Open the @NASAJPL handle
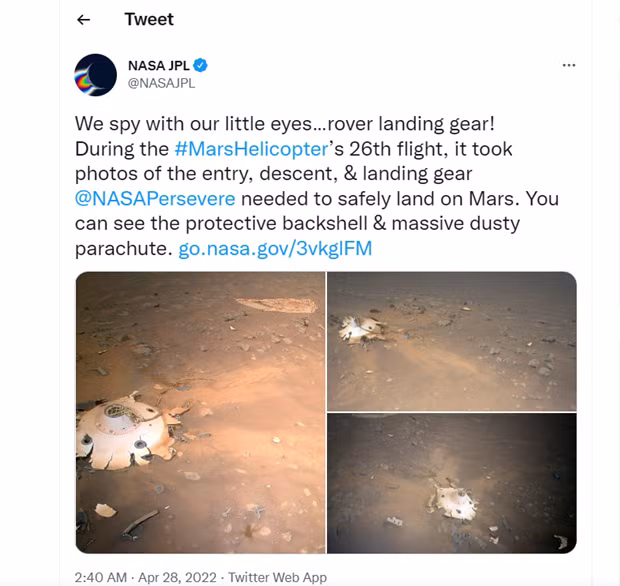The height and width of the screenshot is (586, 620). point(161,83)
